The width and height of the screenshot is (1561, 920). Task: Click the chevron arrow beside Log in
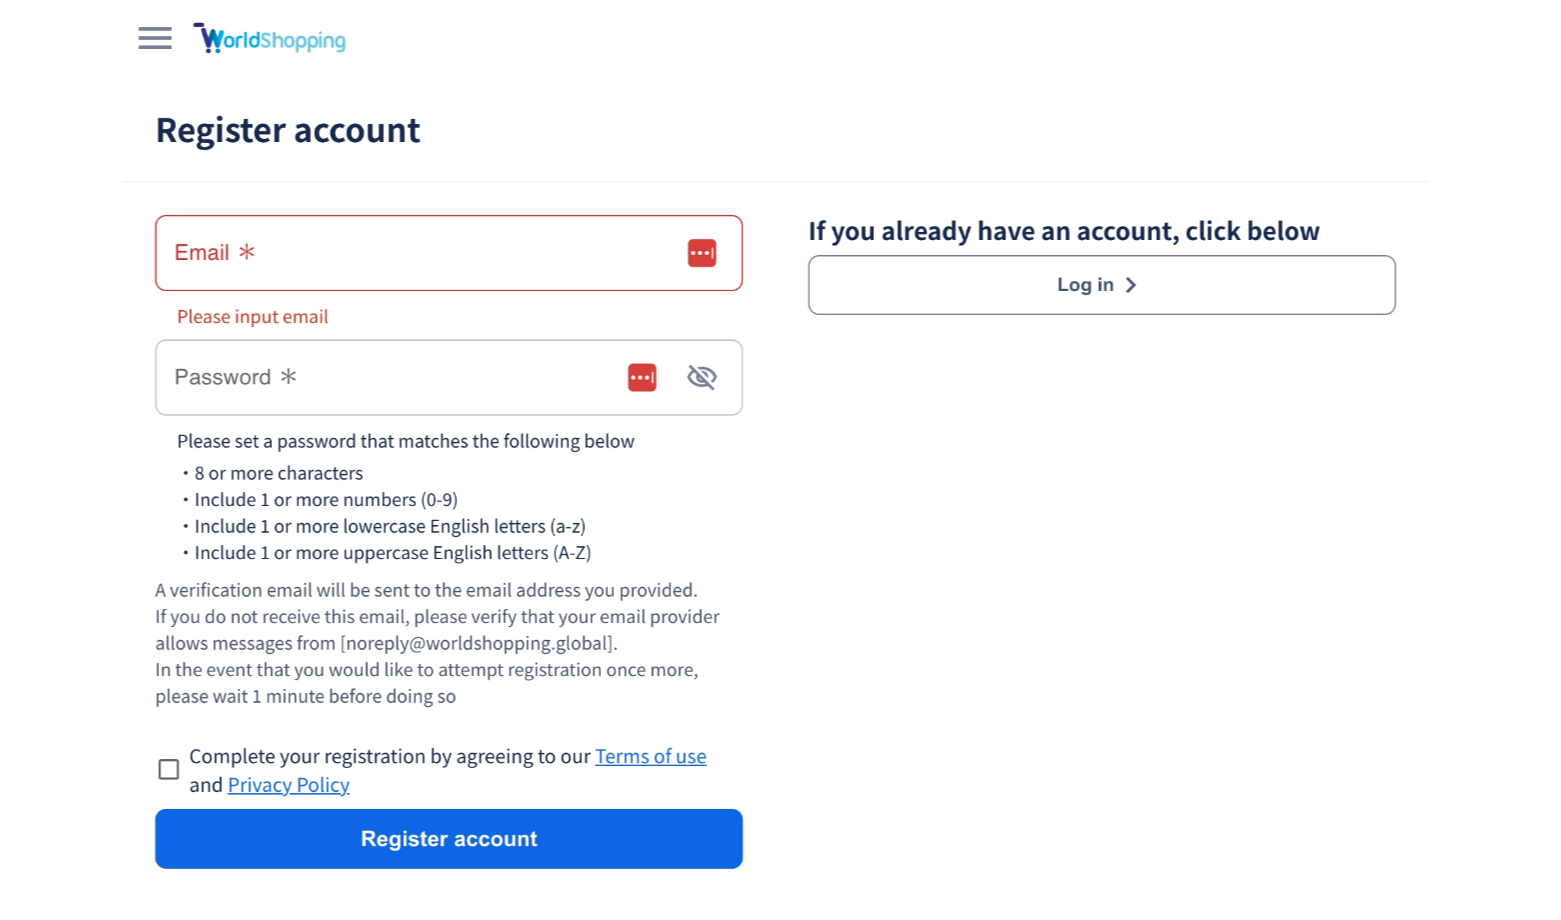pyautogui.click(x=1131, y=285)
